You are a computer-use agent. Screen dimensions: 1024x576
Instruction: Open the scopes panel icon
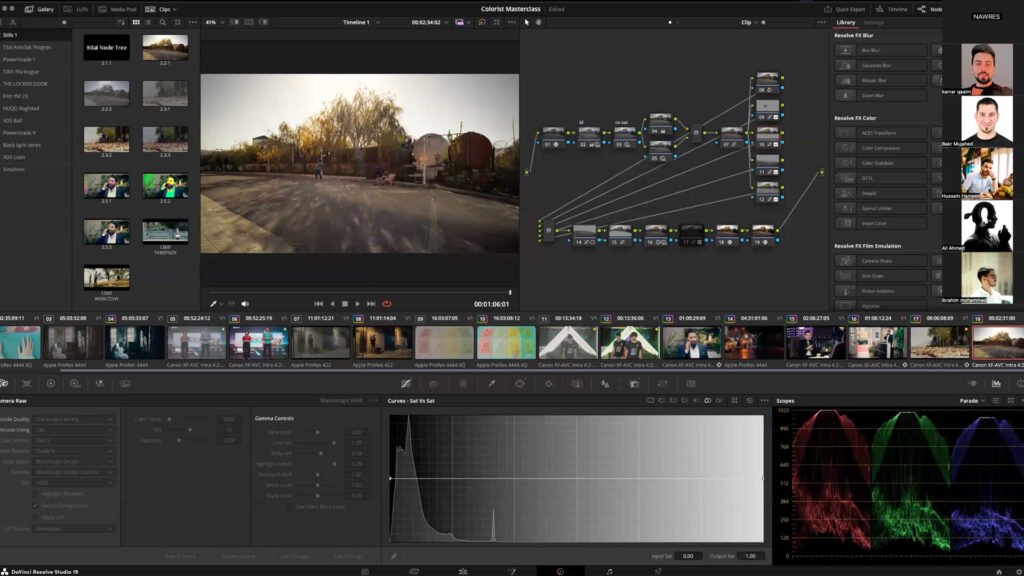(996, 384)
